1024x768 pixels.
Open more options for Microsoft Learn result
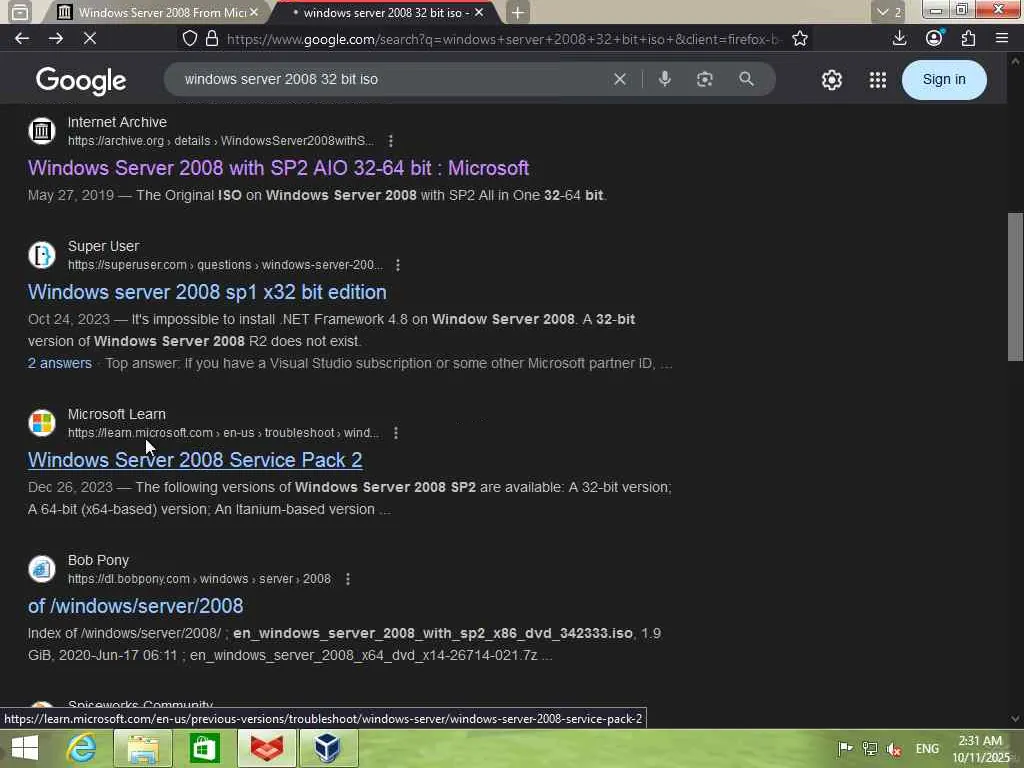pos(396,432)
